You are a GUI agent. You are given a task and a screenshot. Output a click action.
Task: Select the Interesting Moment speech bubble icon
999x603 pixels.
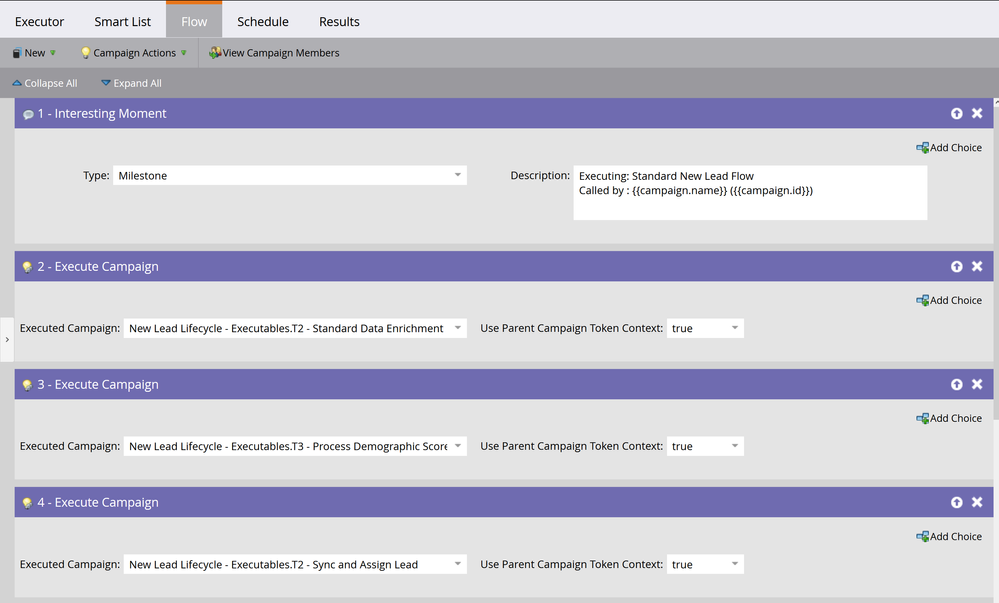[x=28, y=113]
